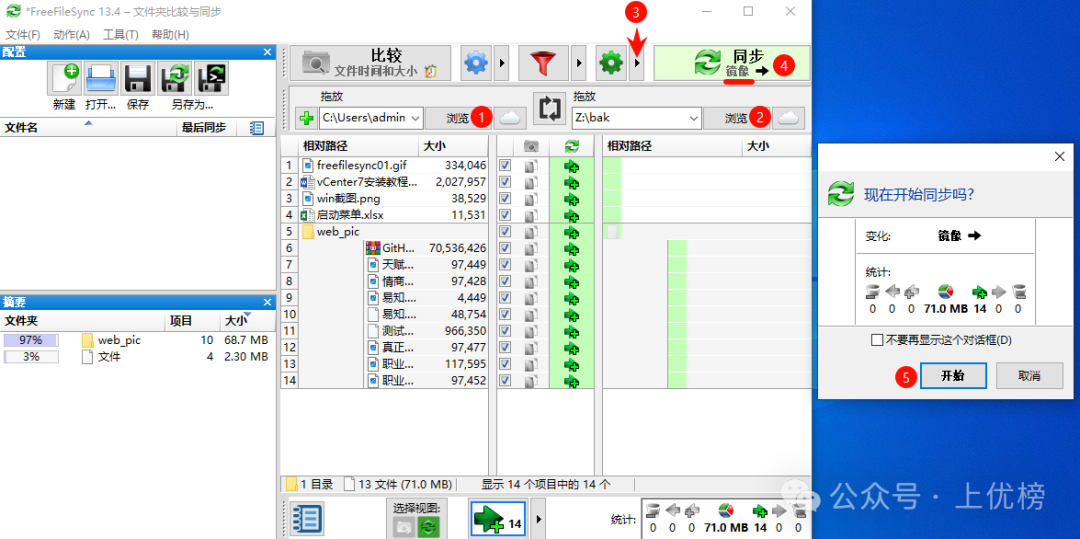
Task: Click the 开始 button to start sync
Action: click(939, 376)
